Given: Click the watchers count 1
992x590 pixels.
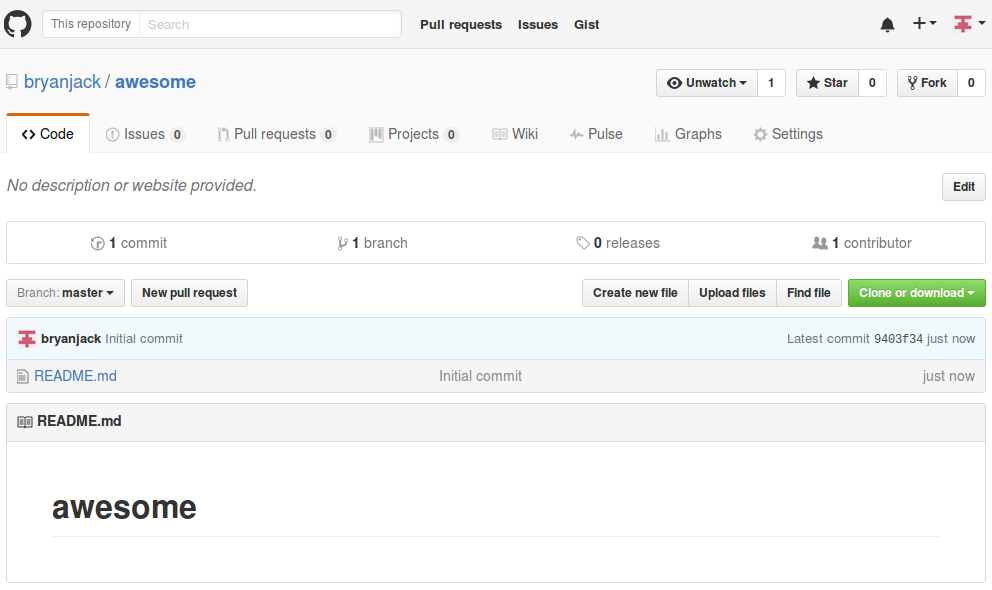Looking at the screenshot, I should click(x=771, y=83).
